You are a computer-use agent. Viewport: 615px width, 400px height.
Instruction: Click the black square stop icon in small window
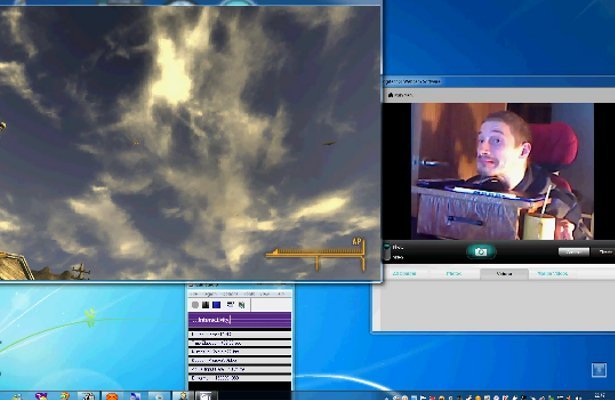pyautogui.click(x=205, y=305)
